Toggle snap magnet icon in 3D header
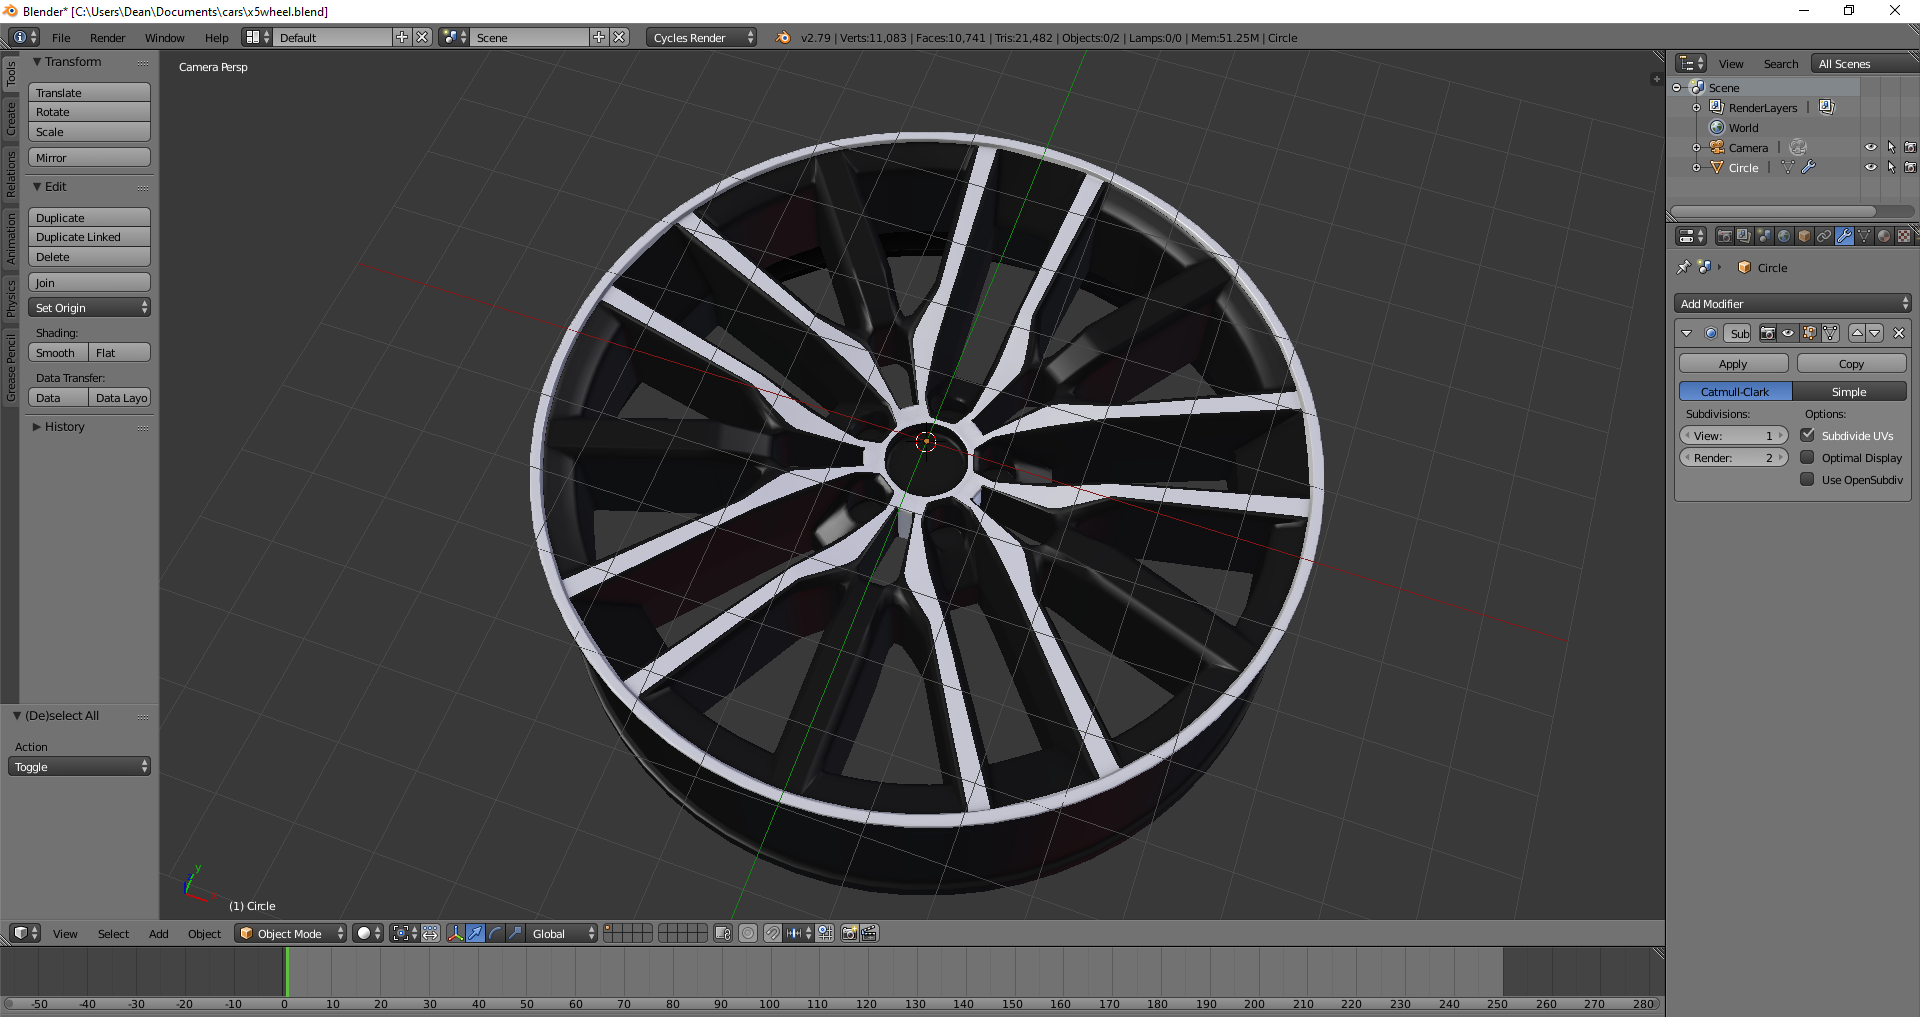 click(x=773, y=933)
